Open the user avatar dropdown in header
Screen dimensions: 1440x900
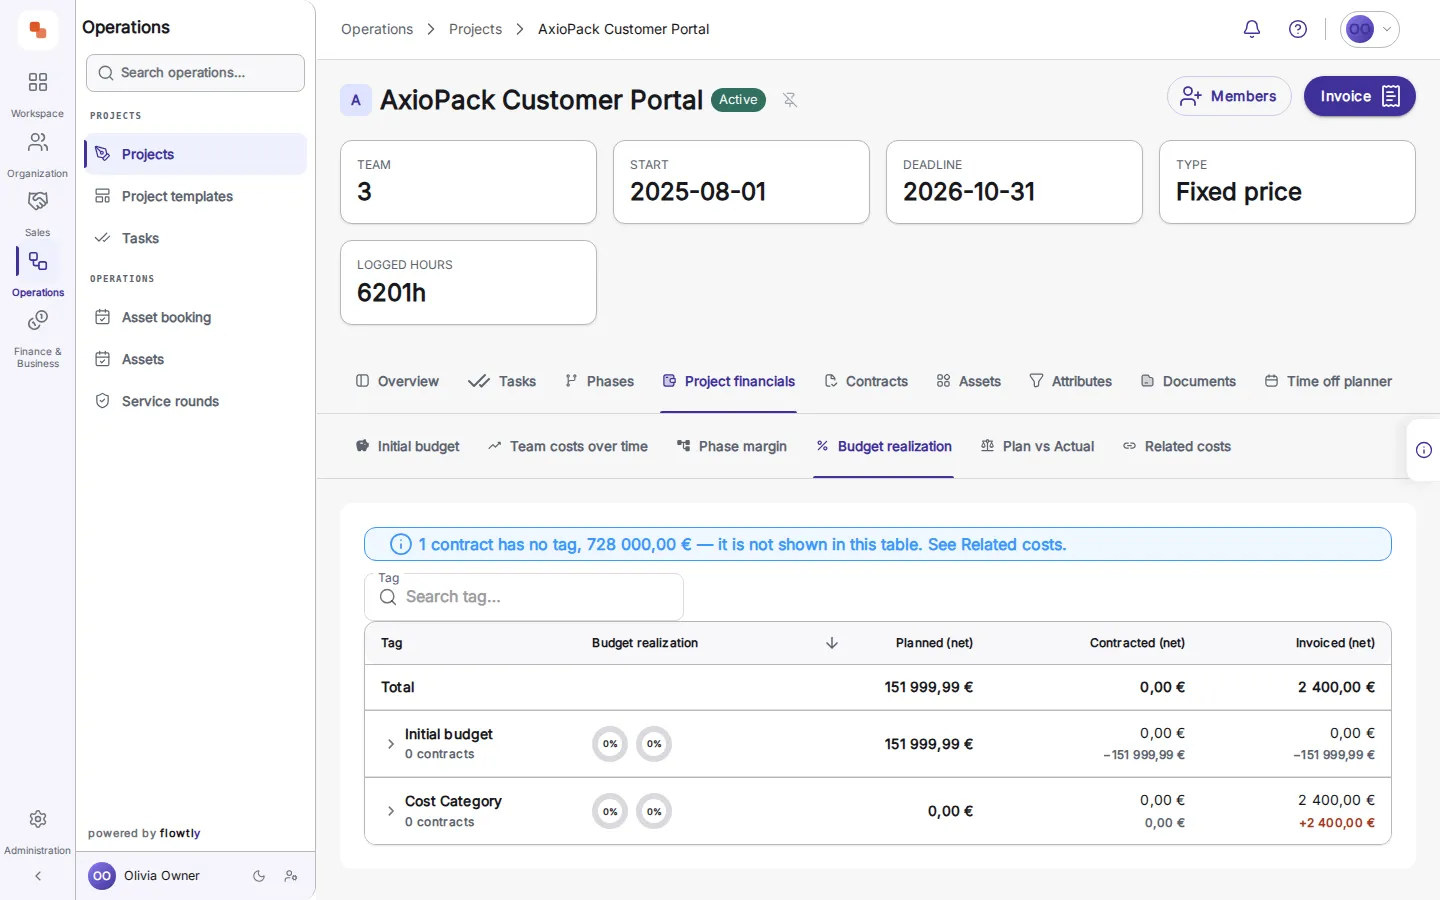(x=1370, y=29)
